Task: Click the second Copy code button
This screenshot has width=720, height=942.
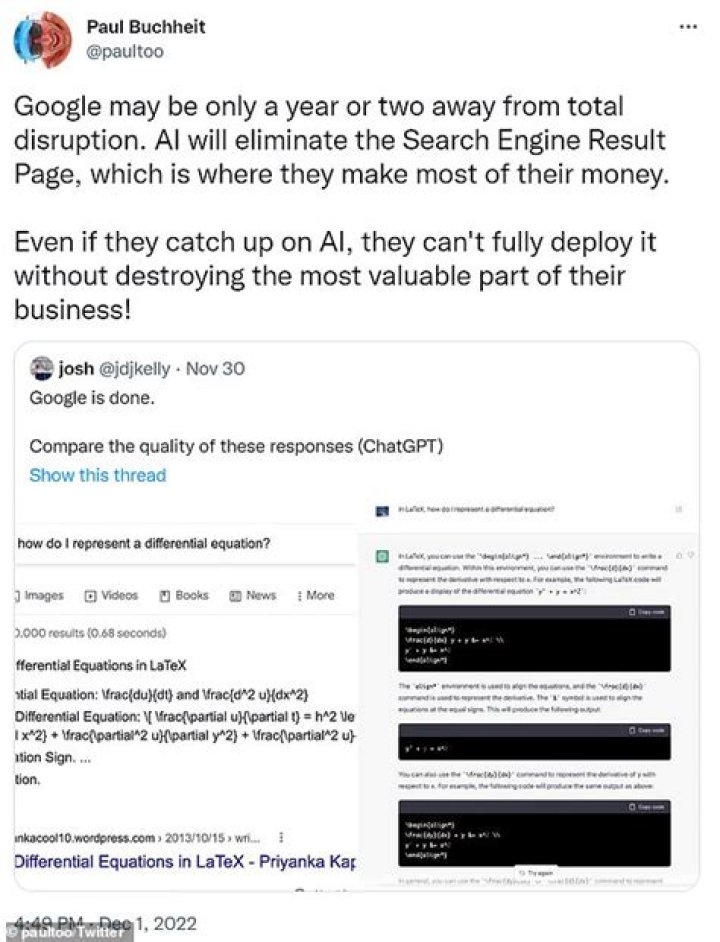Action: point(645,731)
